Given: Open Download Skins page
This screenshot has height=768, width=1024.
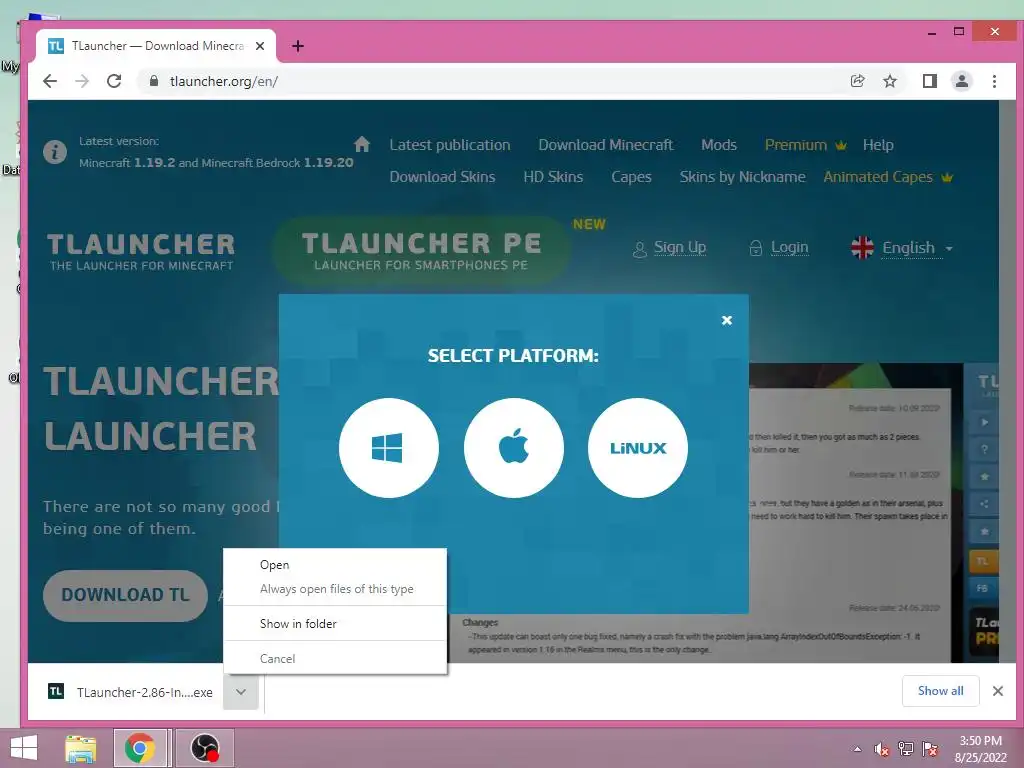Looking at the screenshot, I should pyautogui.click(x=442, y=177).
